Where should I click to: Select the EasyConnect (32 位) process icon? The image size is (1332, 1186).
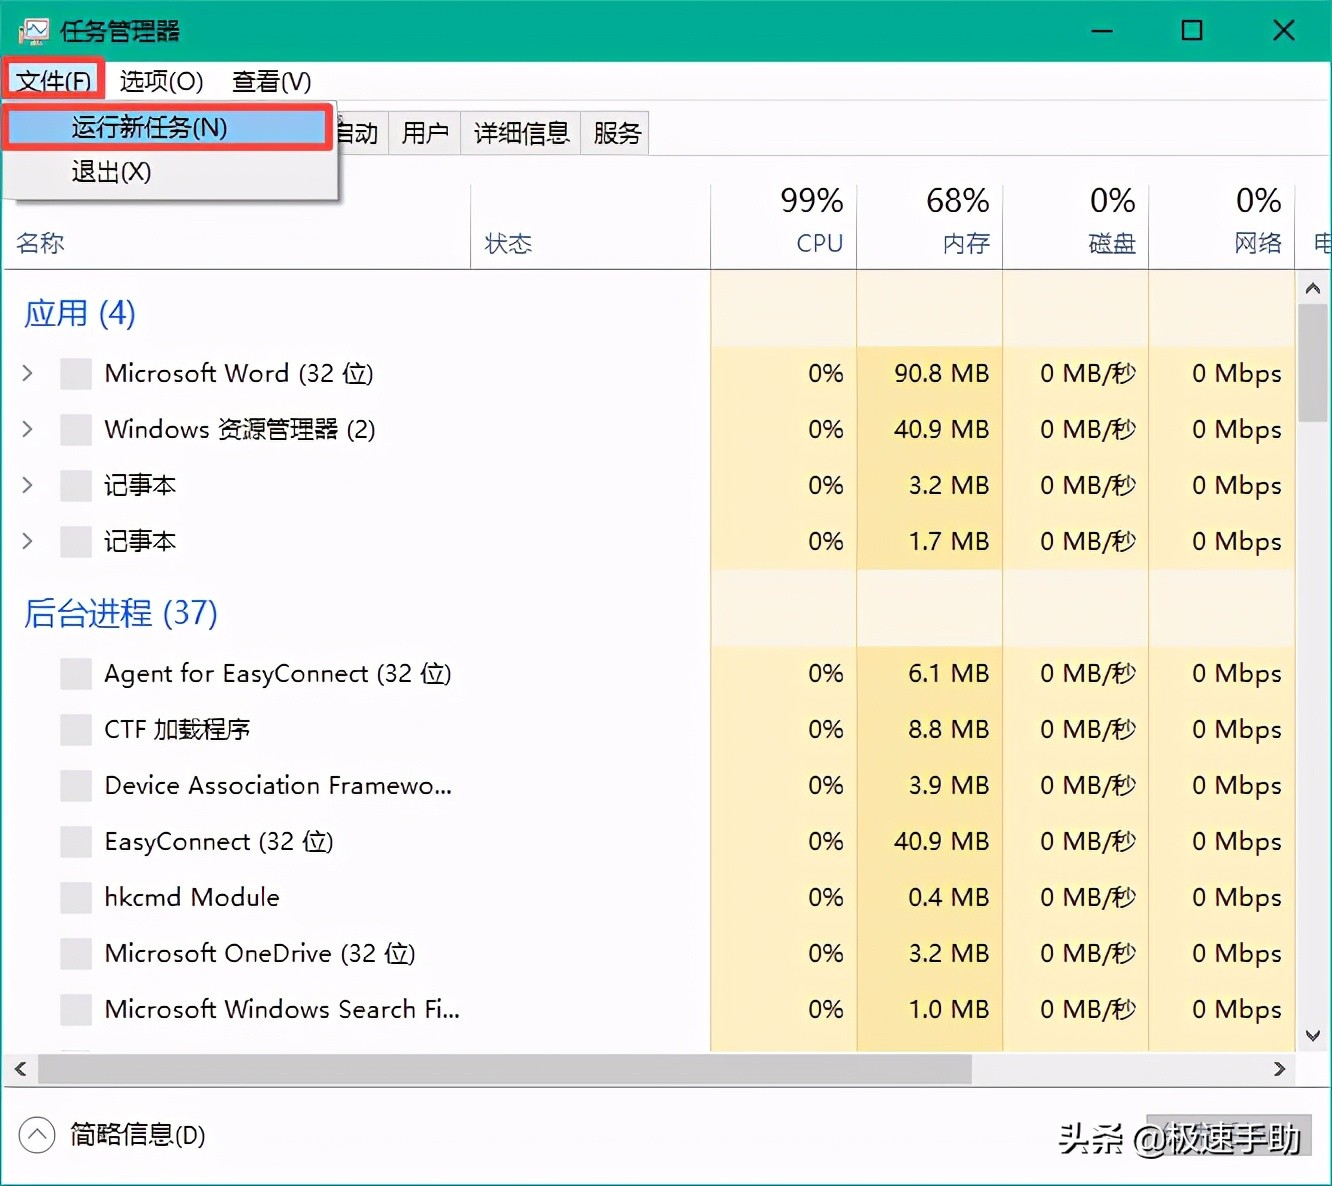pos(76,841)
